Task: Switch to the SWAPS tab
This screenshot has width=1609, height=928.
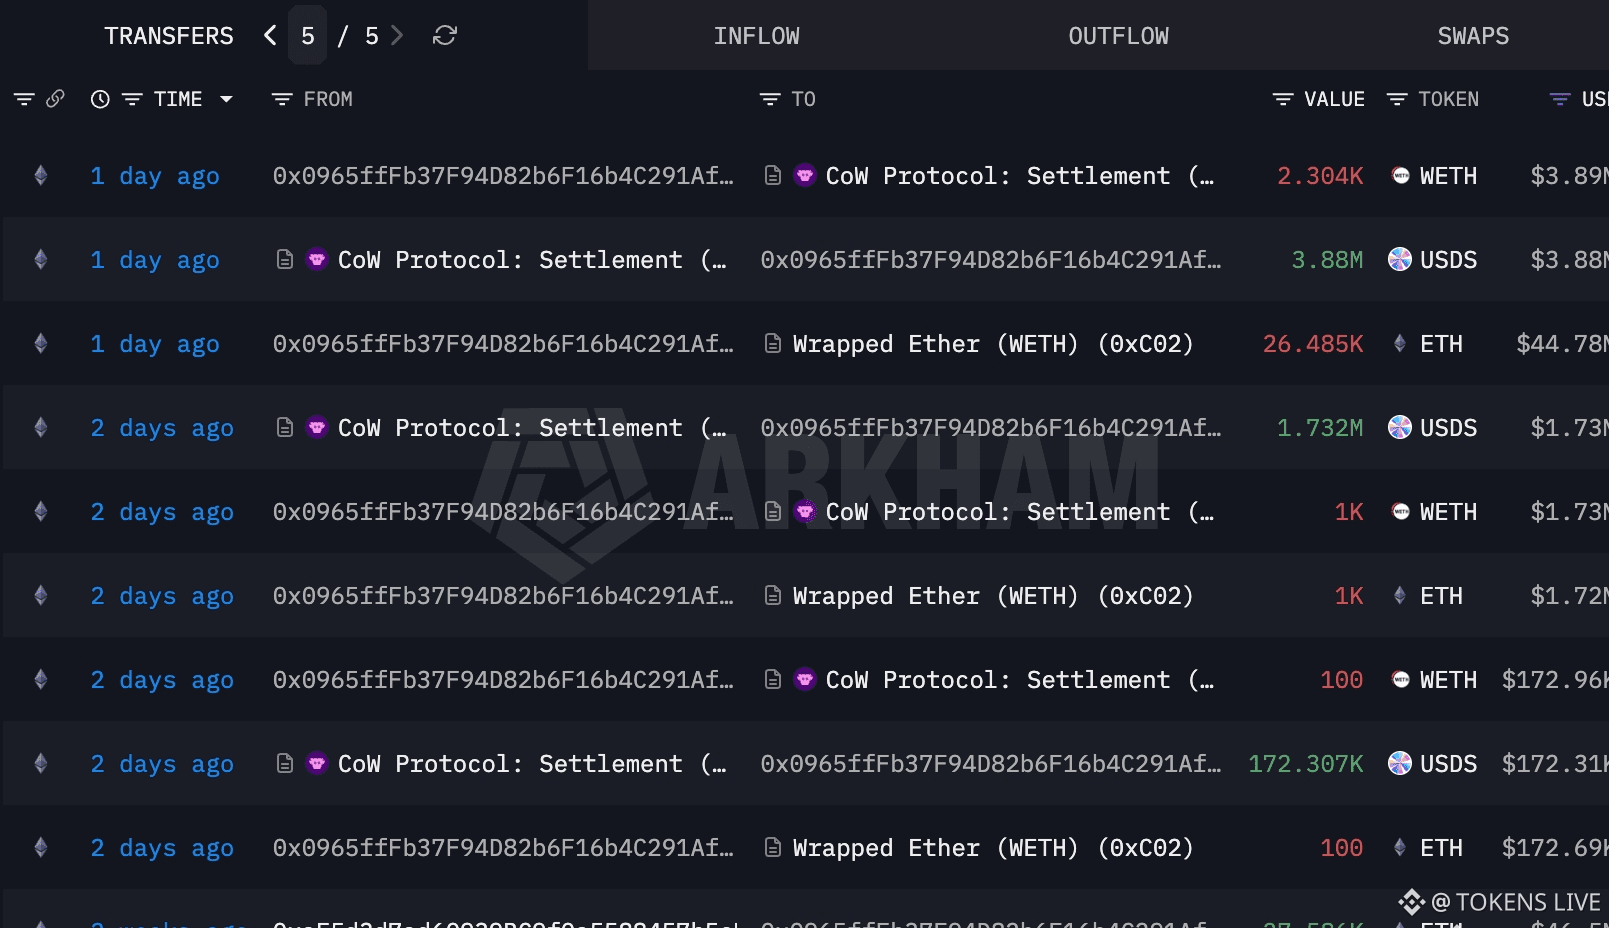Action: point(1474,36)
